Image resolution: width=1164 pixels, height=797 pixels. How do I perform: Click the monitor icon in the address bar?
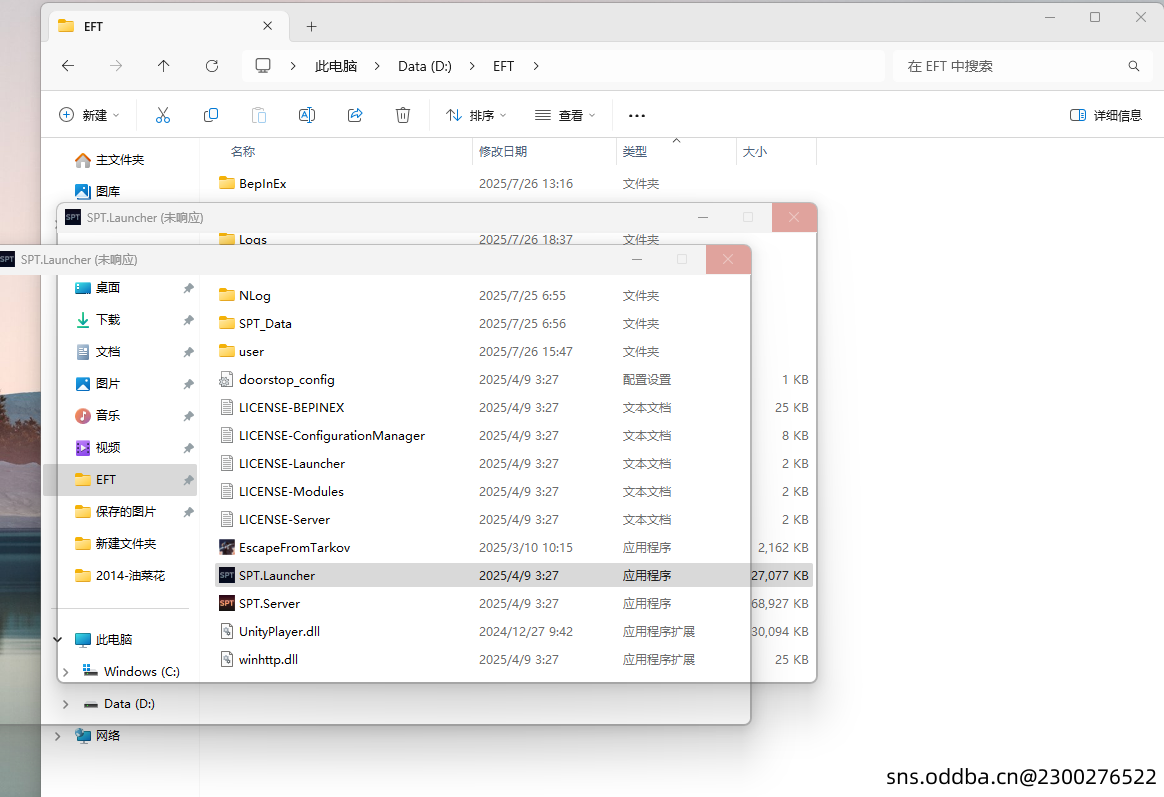[263, 66]
